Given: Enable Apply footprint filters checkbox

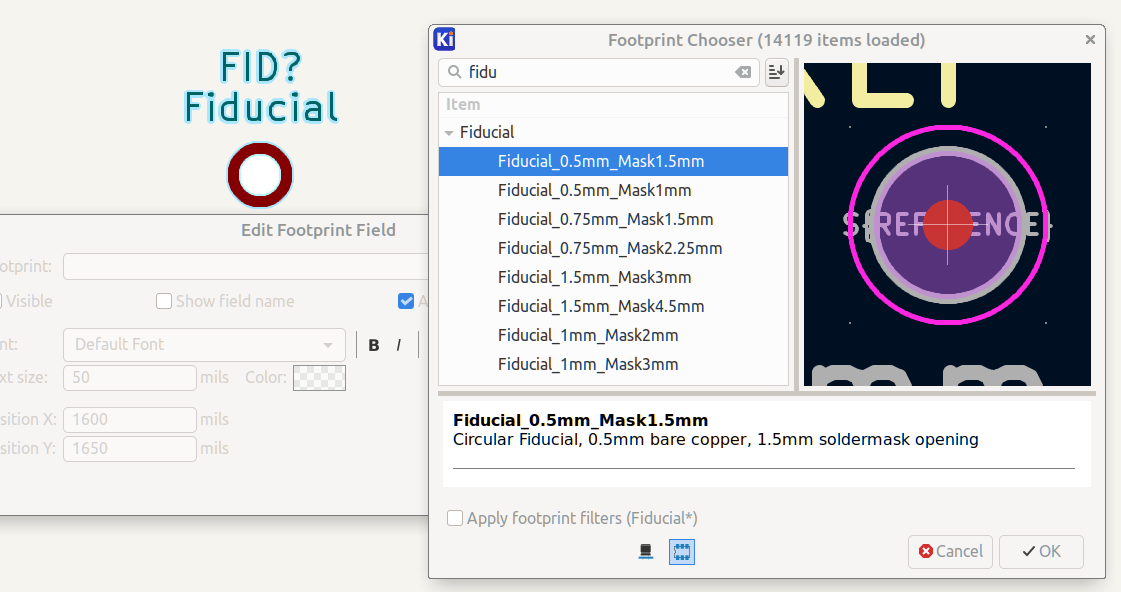Looking at the screenshot, I should tap(455, 518).
